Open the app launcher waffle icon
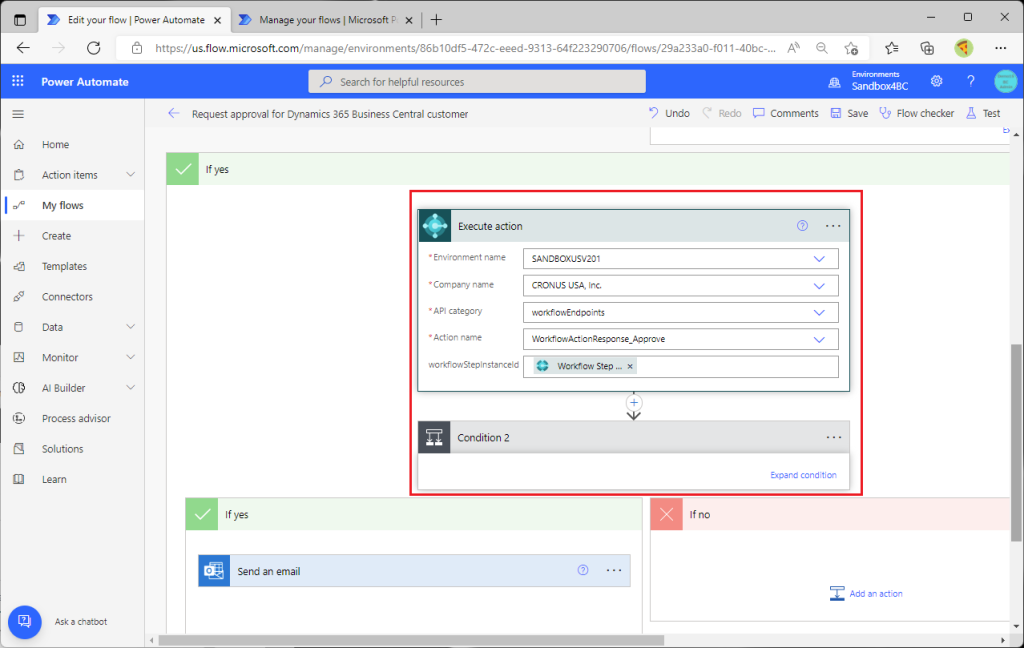1024x648 pixels. pos(18,81)
